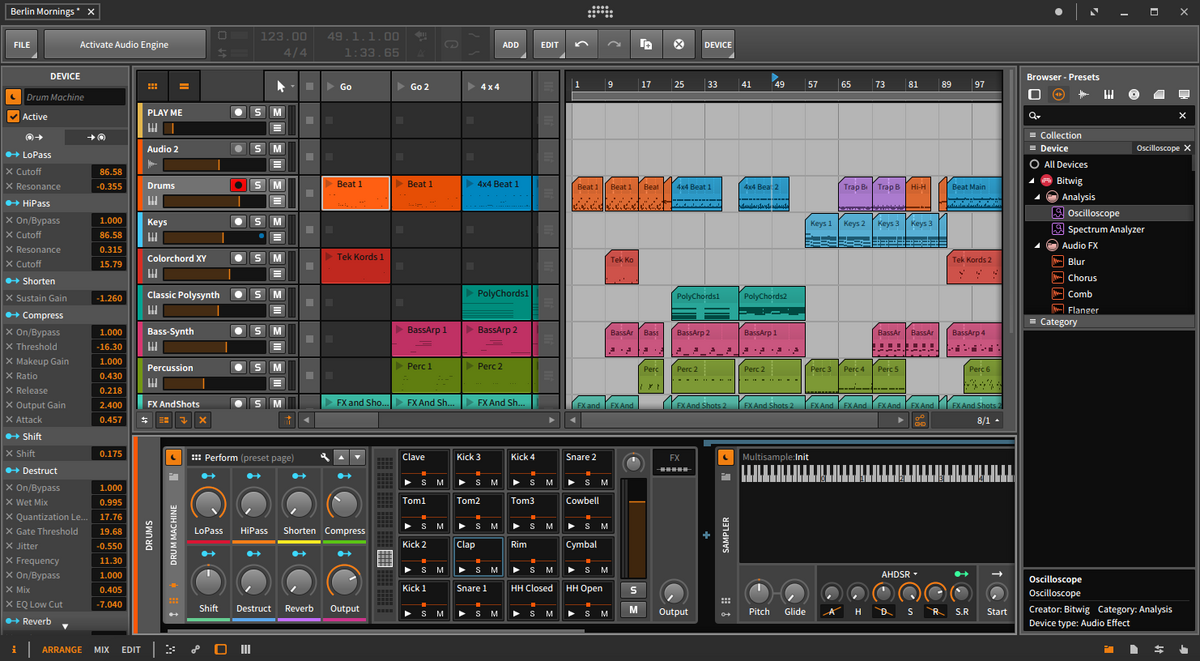Image resolution: width=1200 pixels, height=661 pixels.
Task: Click the Oscilloscope device icon in browser
Action: pos(1058,213)
